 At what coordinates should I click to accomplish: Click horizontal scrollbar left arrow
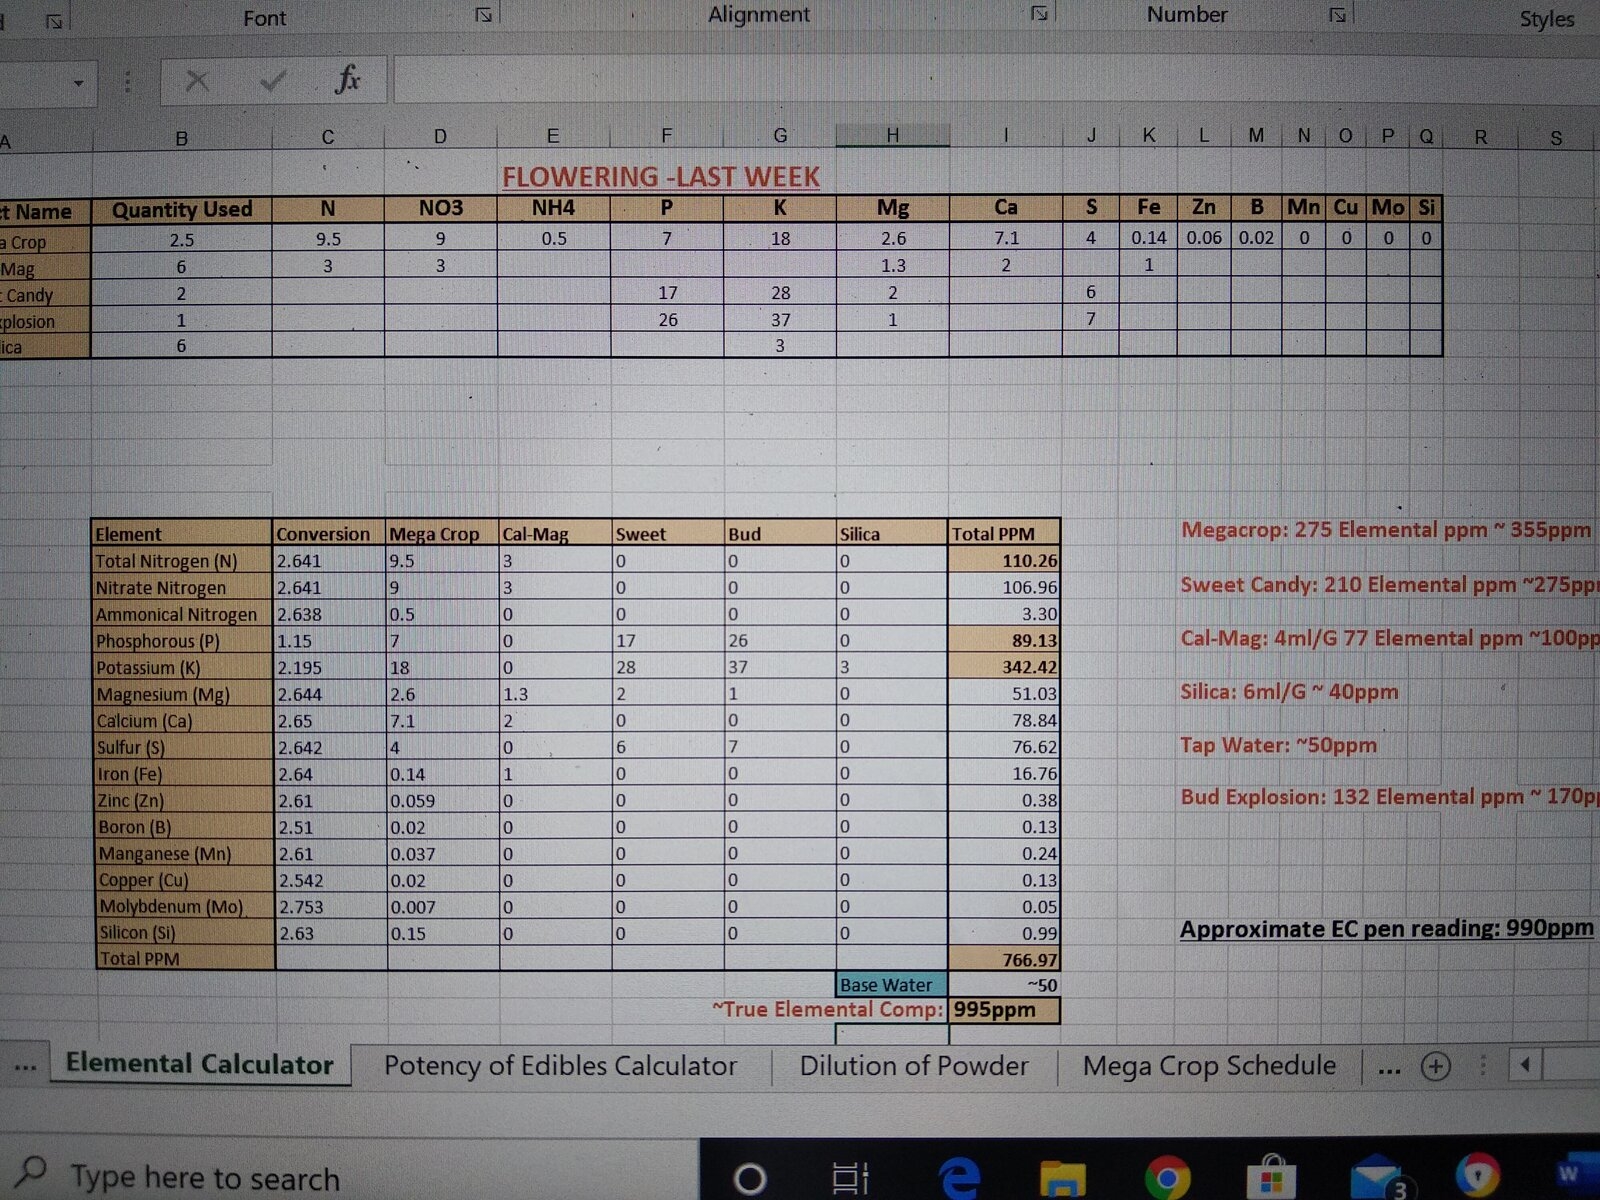tap(1524, 1064)
